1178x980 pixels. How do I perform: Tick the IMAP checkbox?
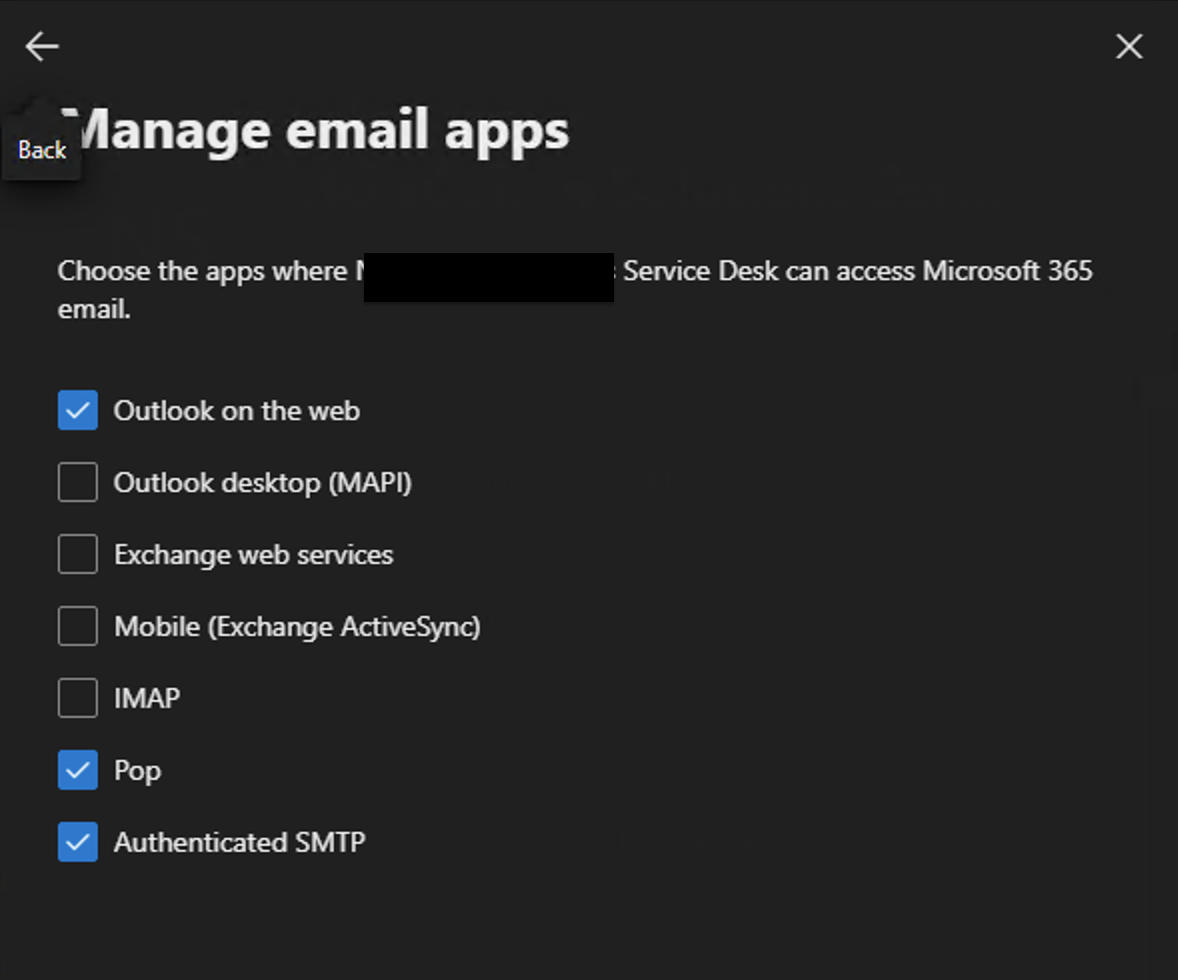[x=77, y=698]
